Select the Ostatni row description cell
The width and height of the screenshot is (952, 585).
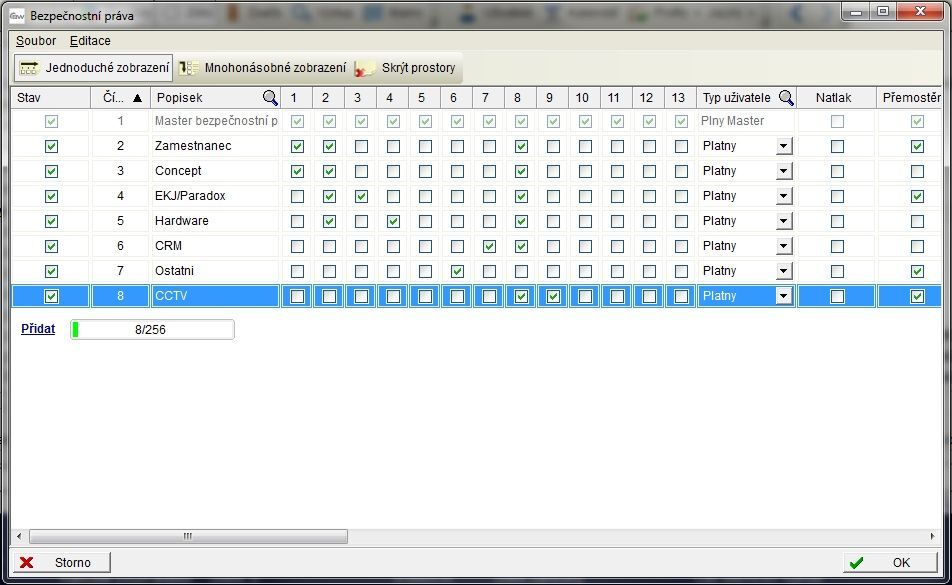pos(214,271)
